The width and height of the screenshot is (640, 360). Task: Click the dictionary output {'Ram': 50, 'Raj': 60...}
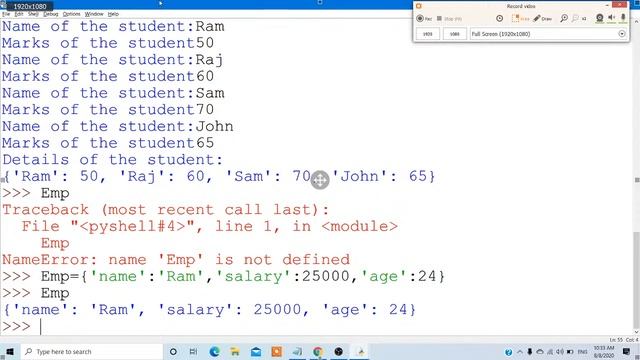point(219,176)
